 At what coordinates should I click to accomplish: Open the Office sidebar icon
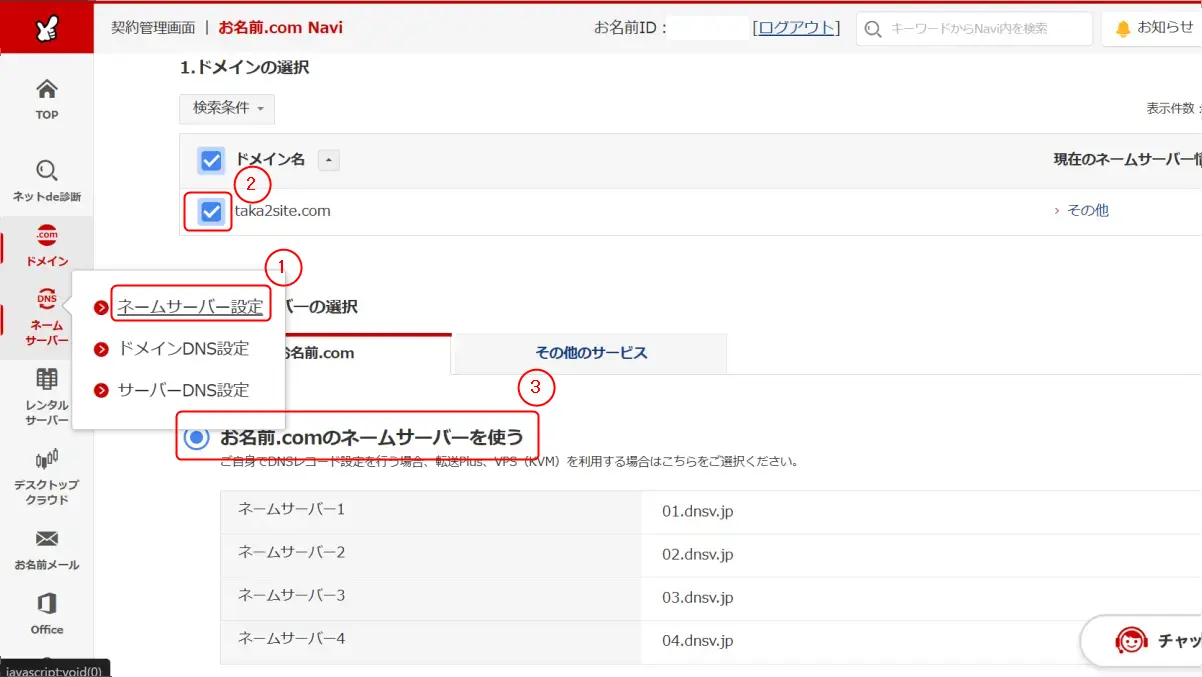47,604
